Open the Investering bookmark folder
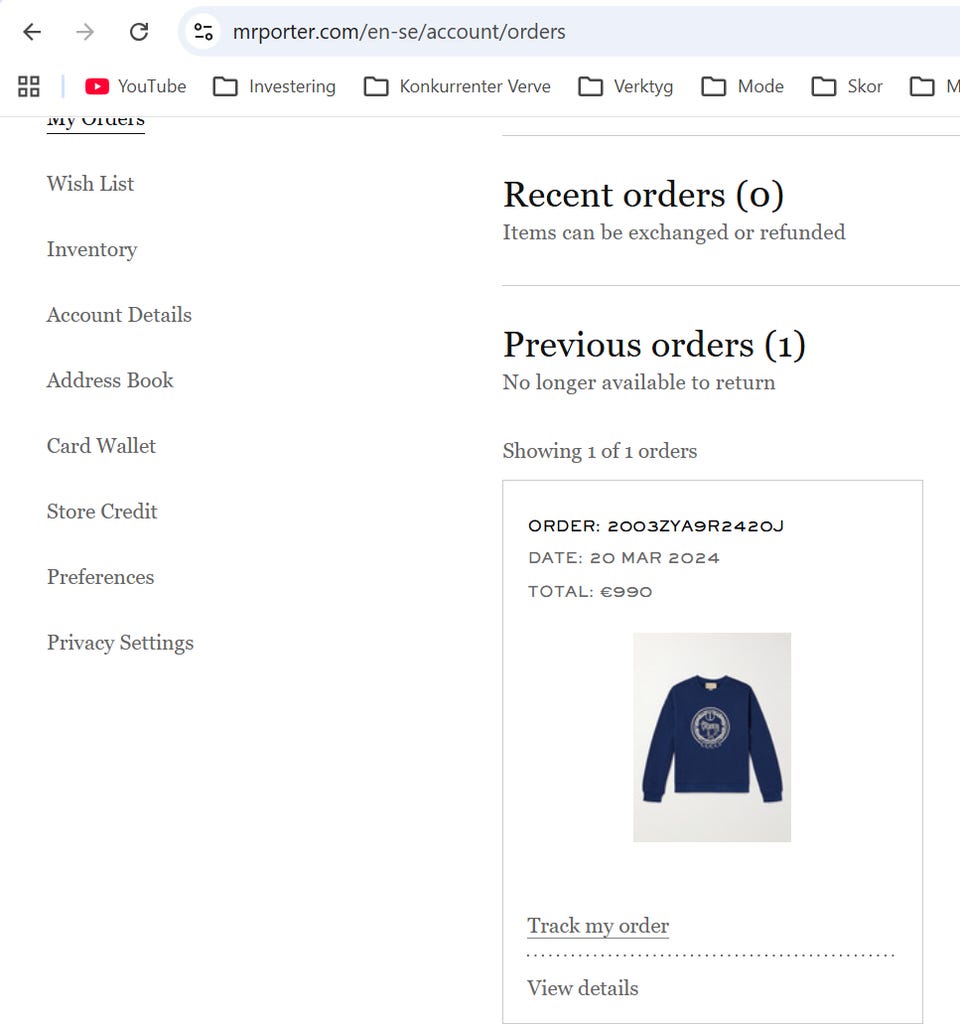Screen dimensions: 960x1029 [275, 86]
